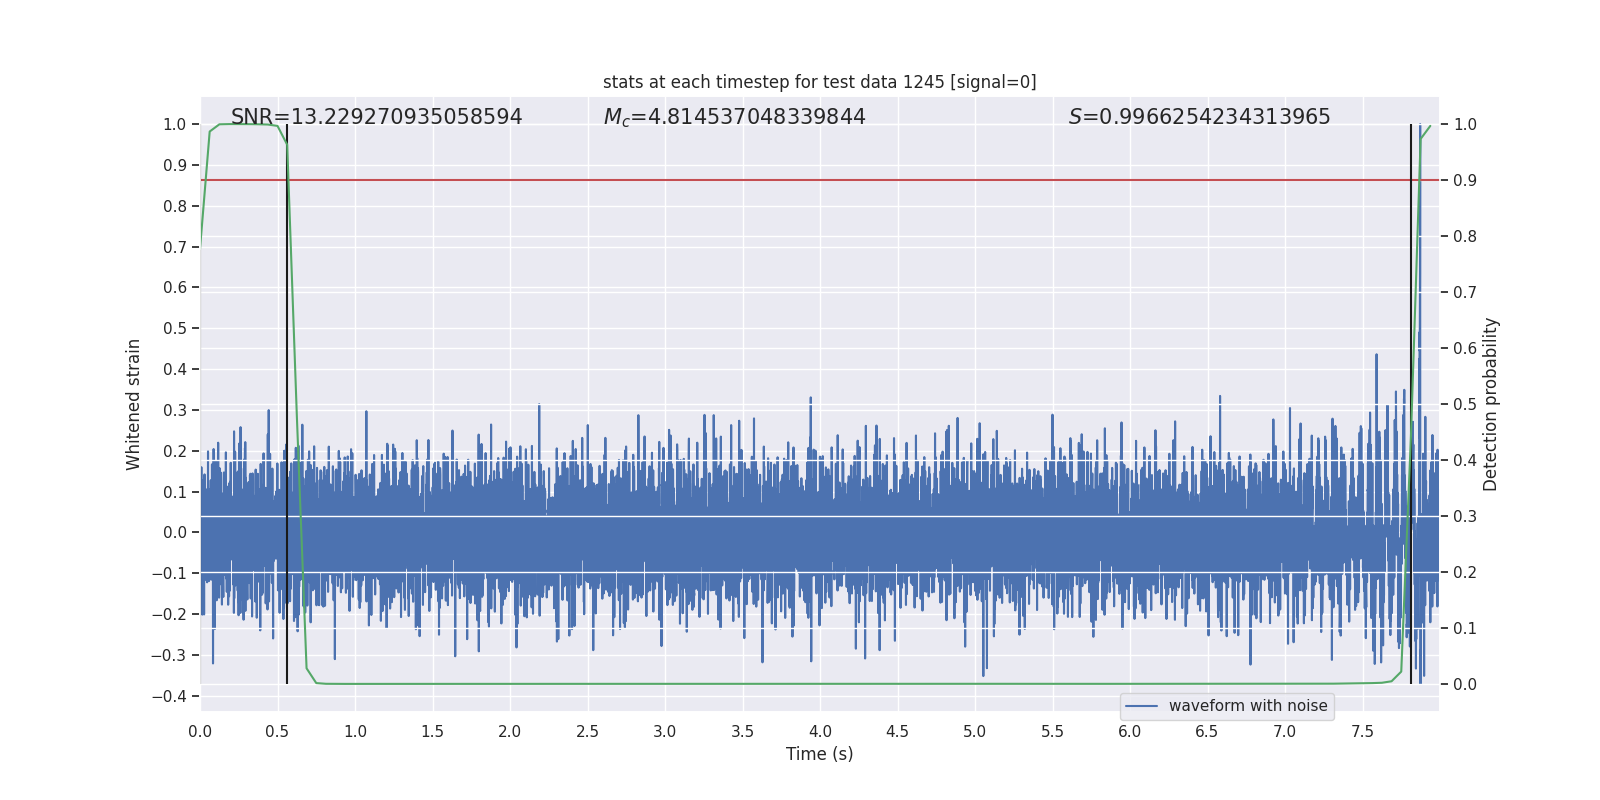Select the 7.5 tick on the time axis
The image size is (1600, 800).
click(x=1362, y=731)
